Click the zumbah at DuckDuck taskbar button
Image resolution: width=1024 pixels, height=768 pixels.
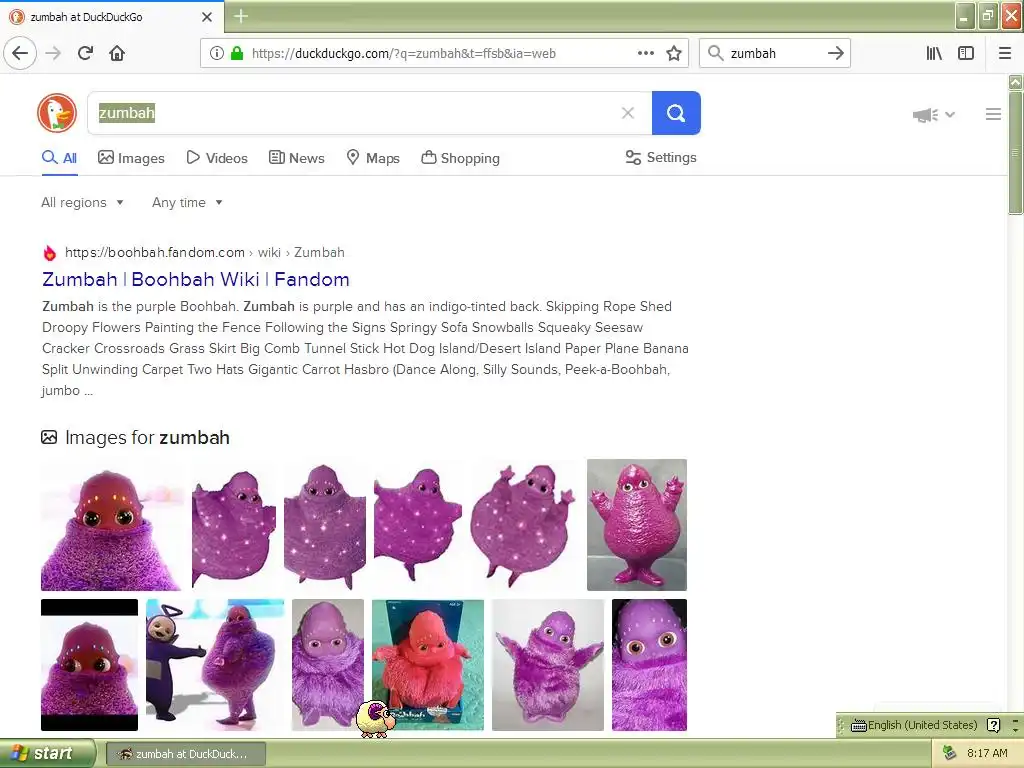pos(185,754)
